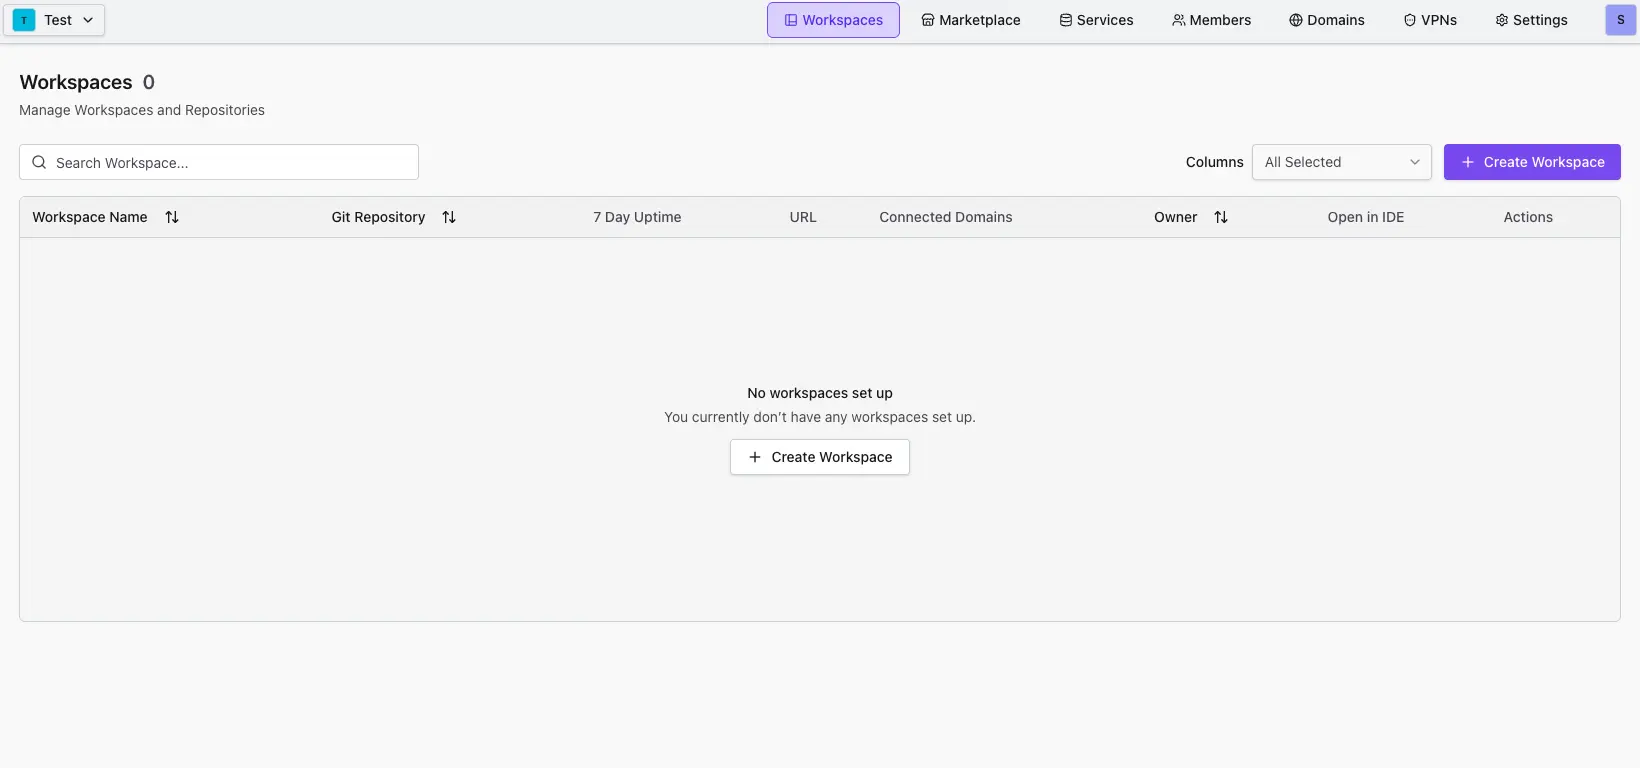
Task: Click the search magnifier icon
Action: [x=39, y=162]
